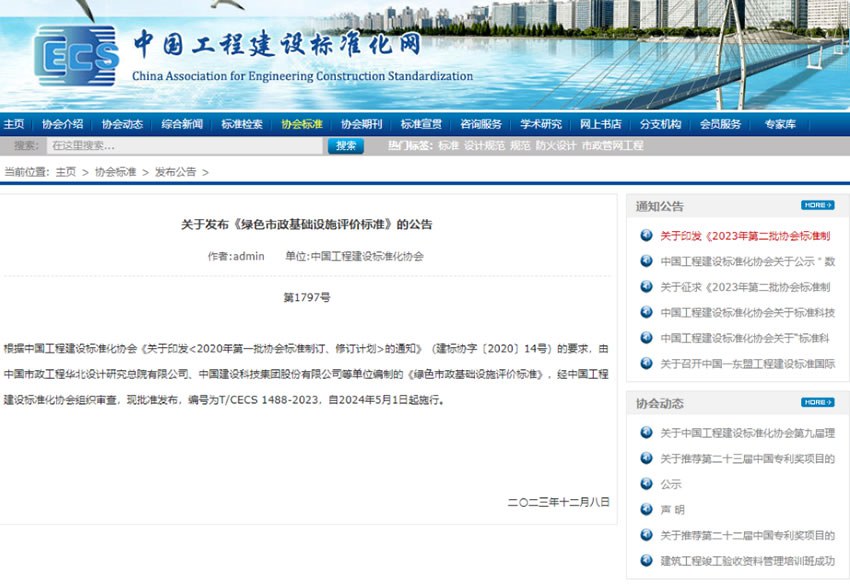Open the 主页 navigation menu item
Viewport: 850px width, 585px height.
point(14,124)
